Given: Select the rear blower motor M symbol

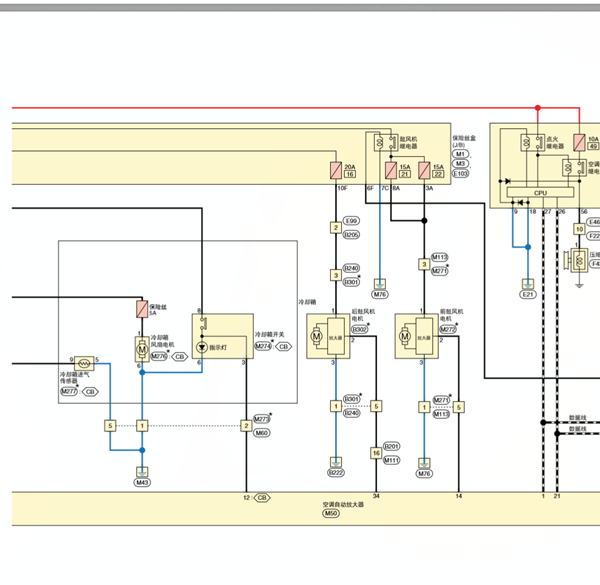Looking at the screenshot, I should 316,337.
